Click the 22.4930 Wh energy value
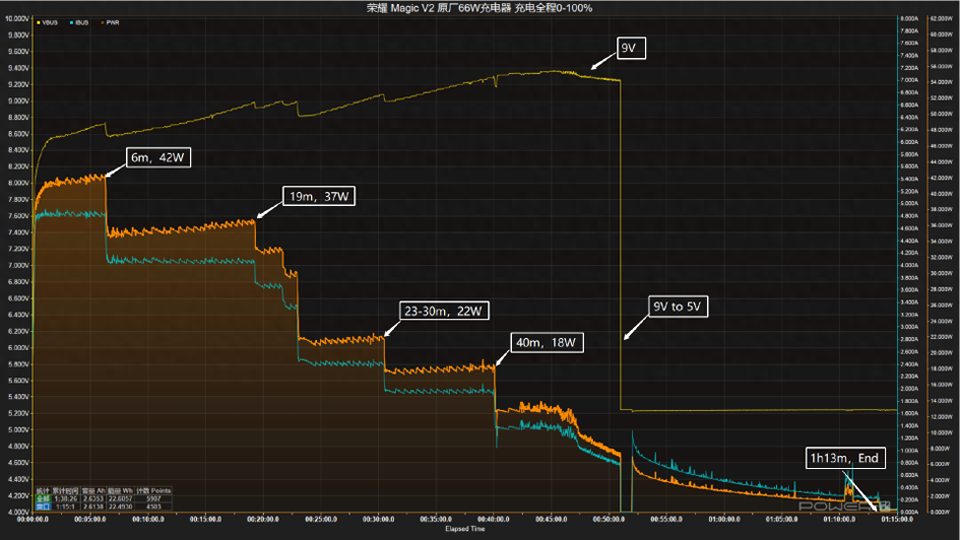The image size is (960, 540). [121, 506]
